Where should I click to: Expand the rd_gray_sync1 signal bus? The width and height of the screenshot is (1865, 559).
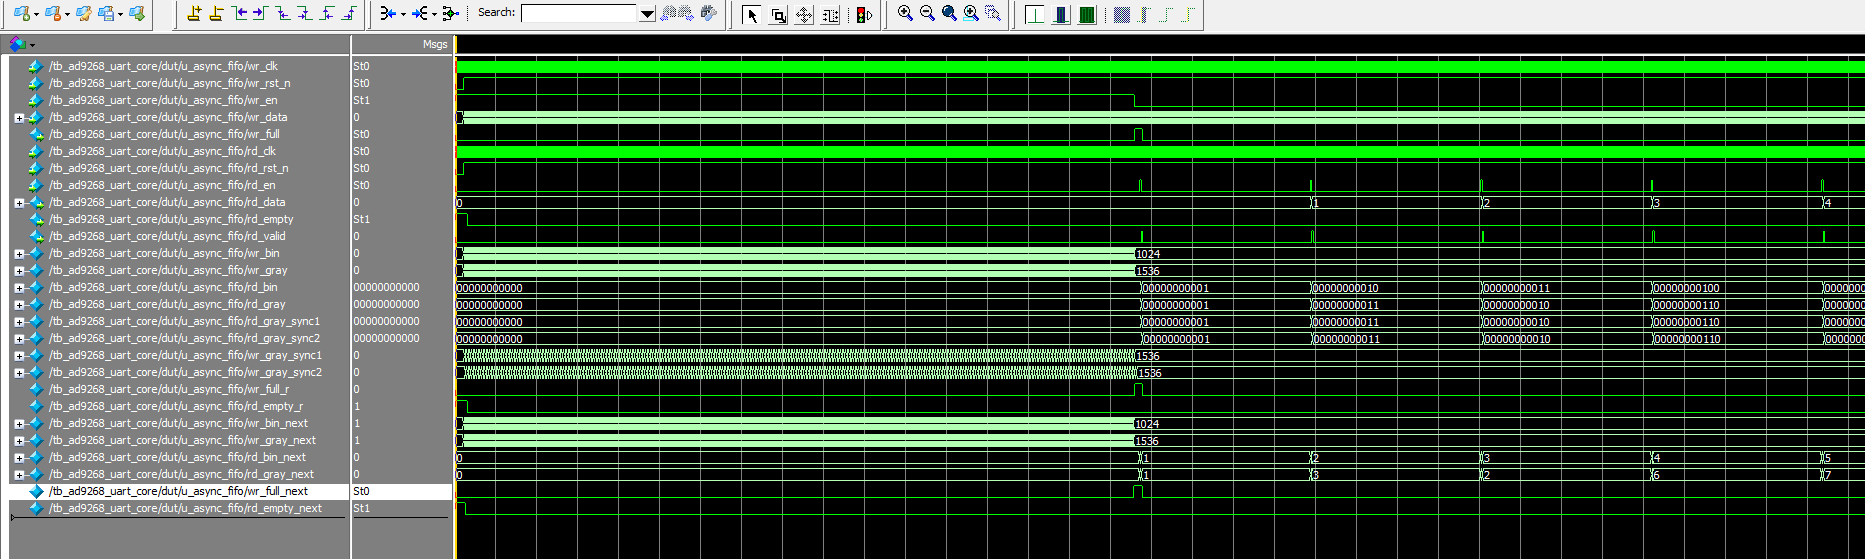(19, 322)
